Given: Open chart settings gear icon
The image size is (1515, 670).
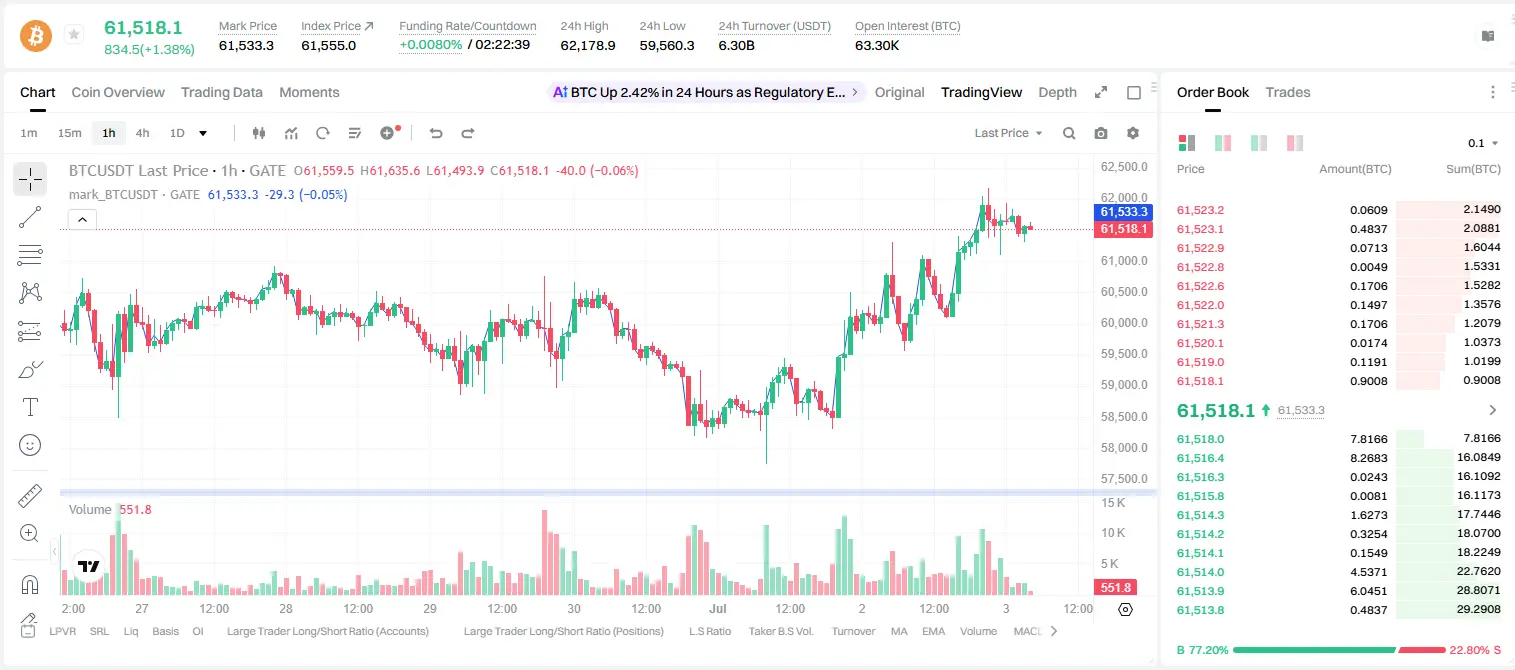Looking at the screenshot, I should [1133, 133].
